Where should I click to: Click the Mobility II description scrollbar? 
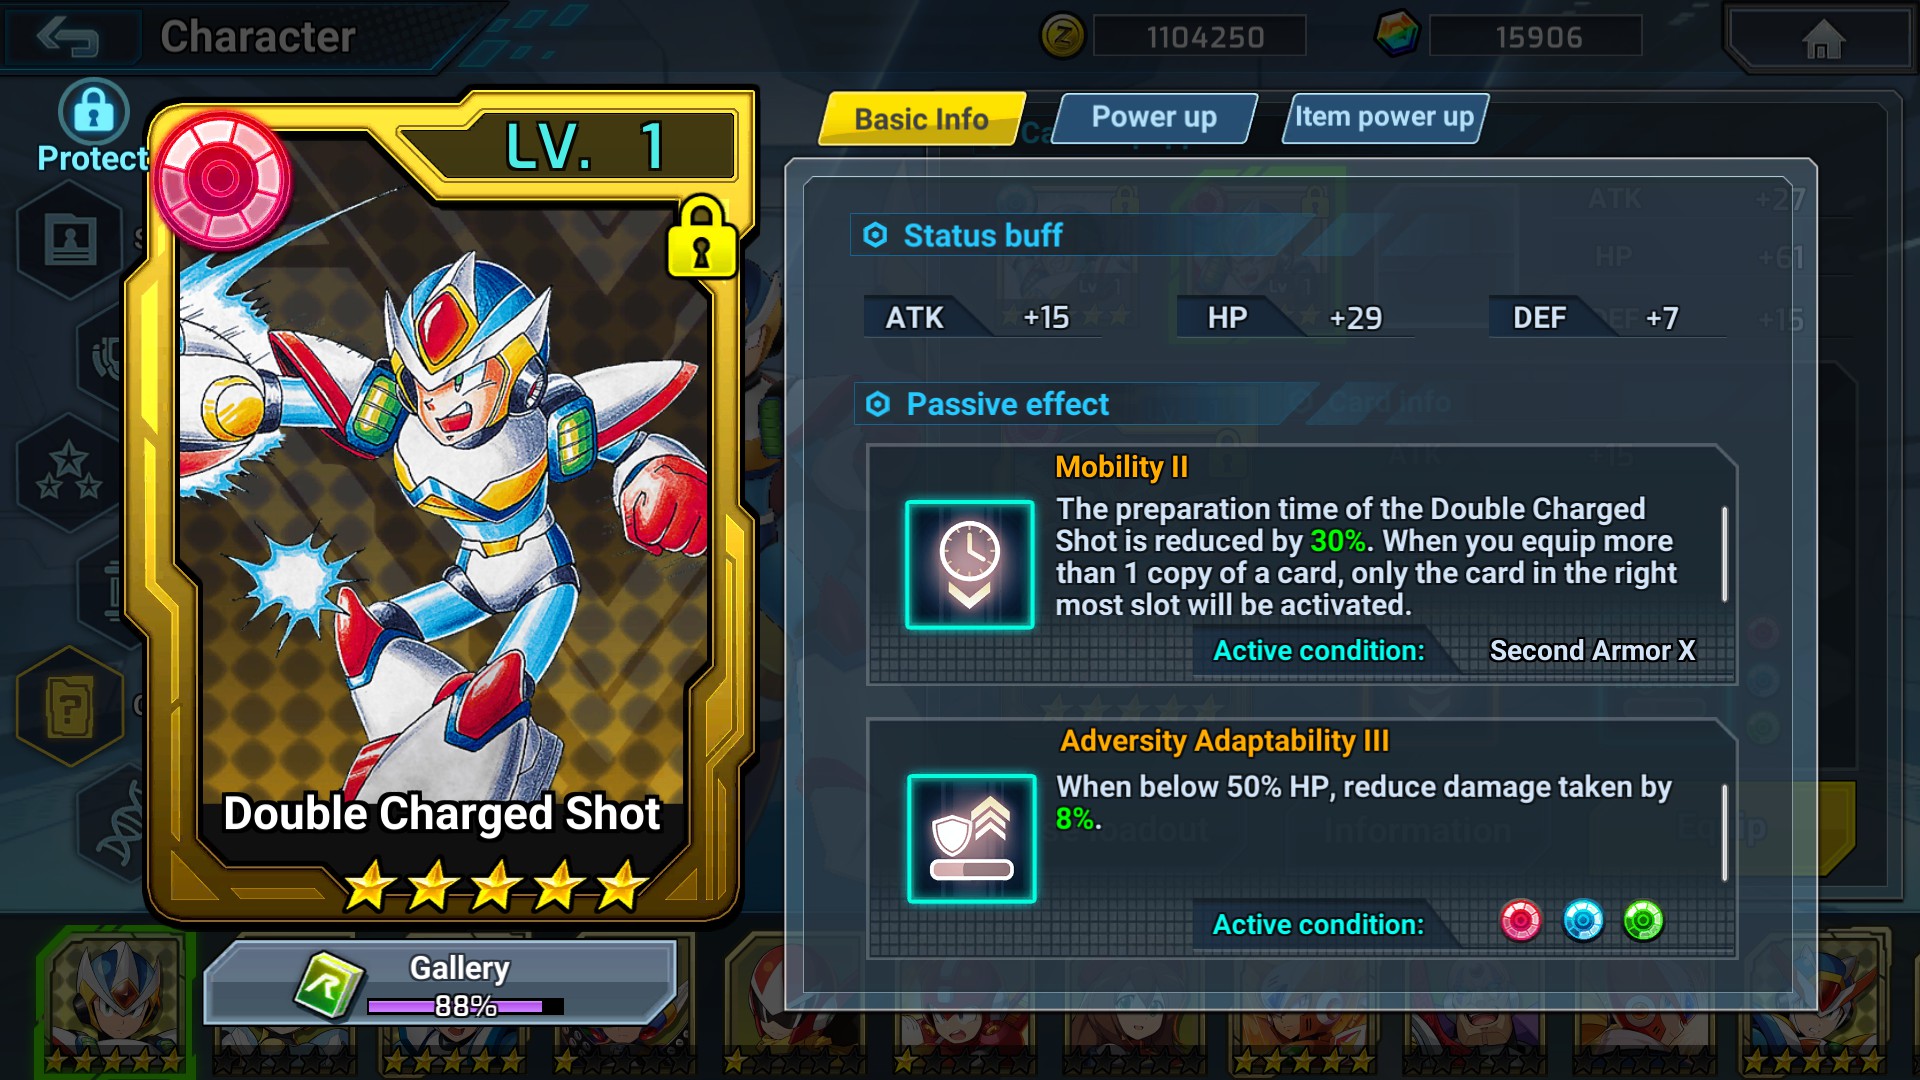click(x=1725, y=553)
